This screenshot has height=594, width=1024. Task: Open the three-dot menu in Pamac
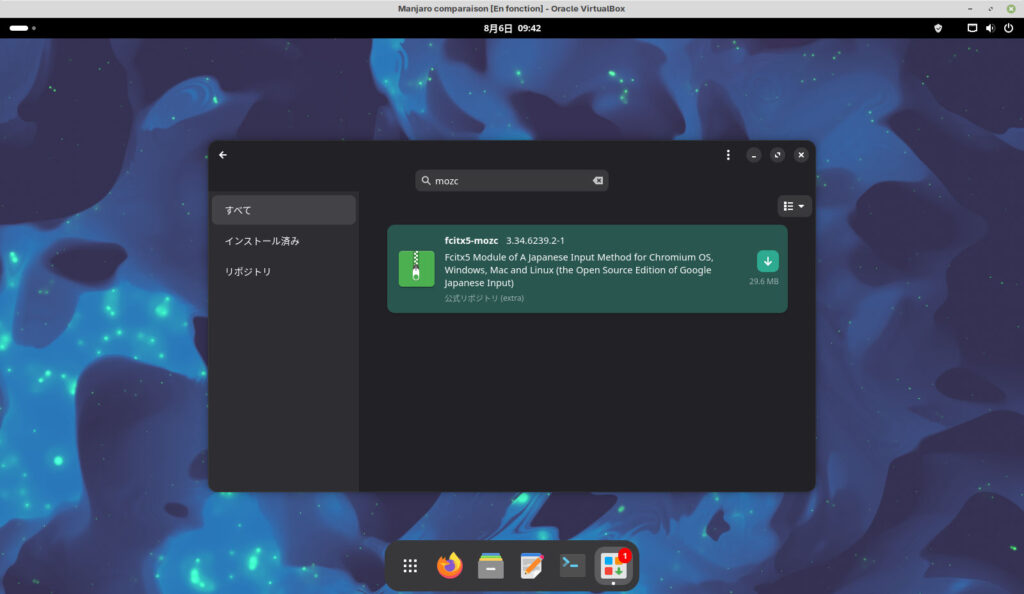click(x=728, y=155)
